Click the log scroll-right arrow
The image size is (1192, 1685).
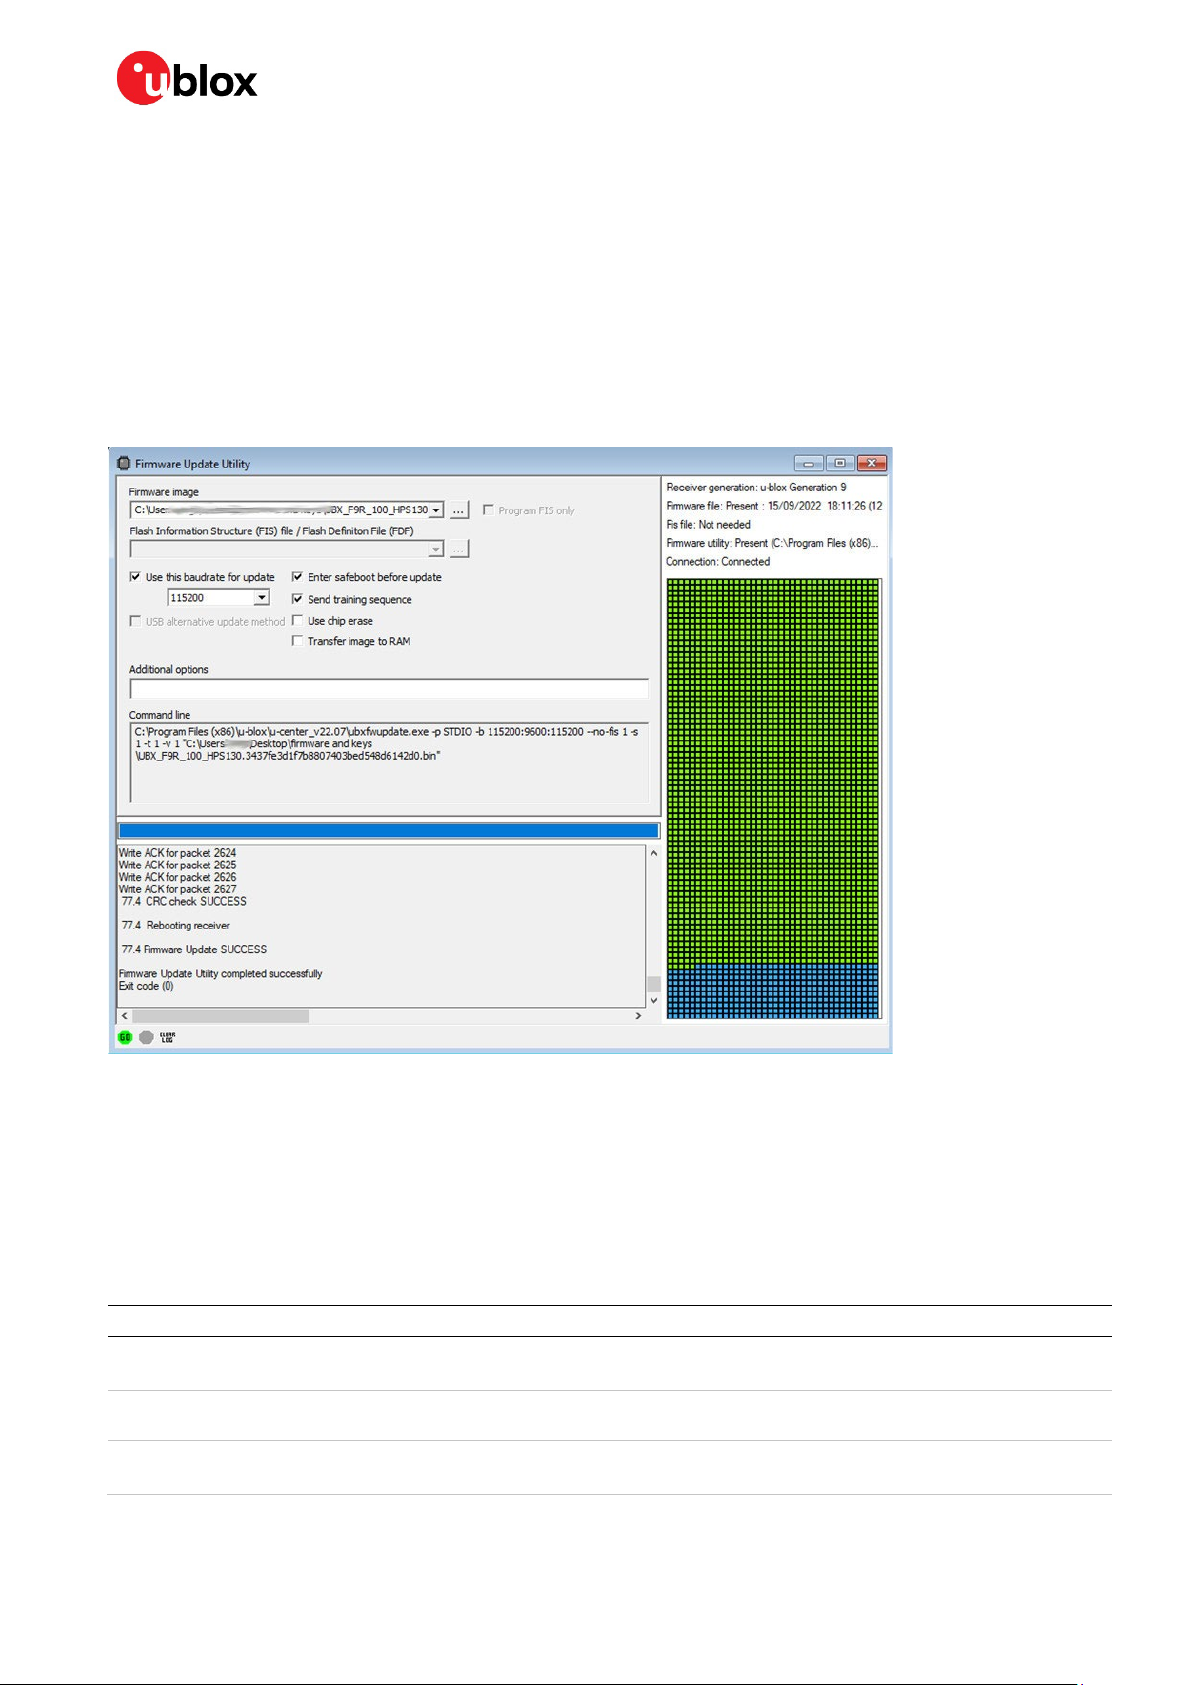(639, 1016)
